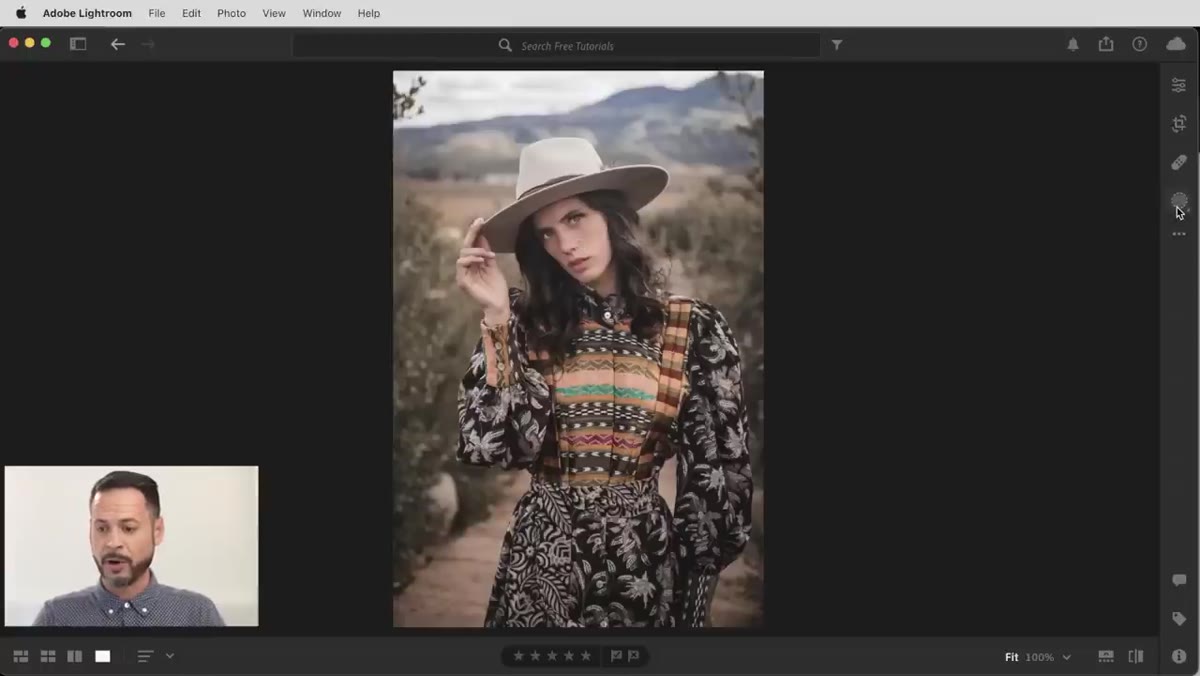Open the Edit sliders panel
Viewport: 1200px width, 676px height.
(1179, 86)
